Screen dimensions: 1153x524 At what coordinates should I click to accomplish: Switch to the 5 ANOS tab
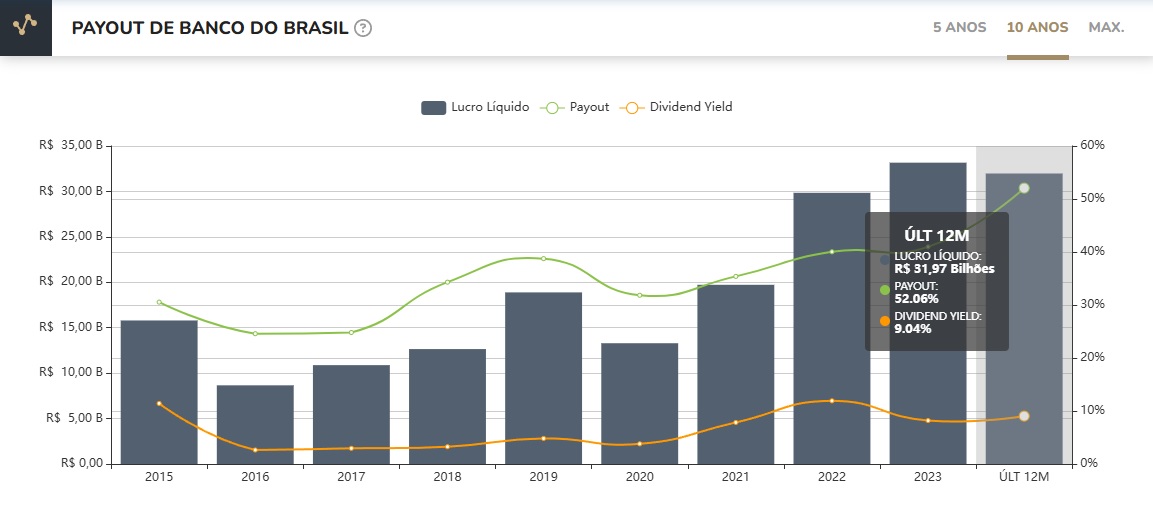960,28
